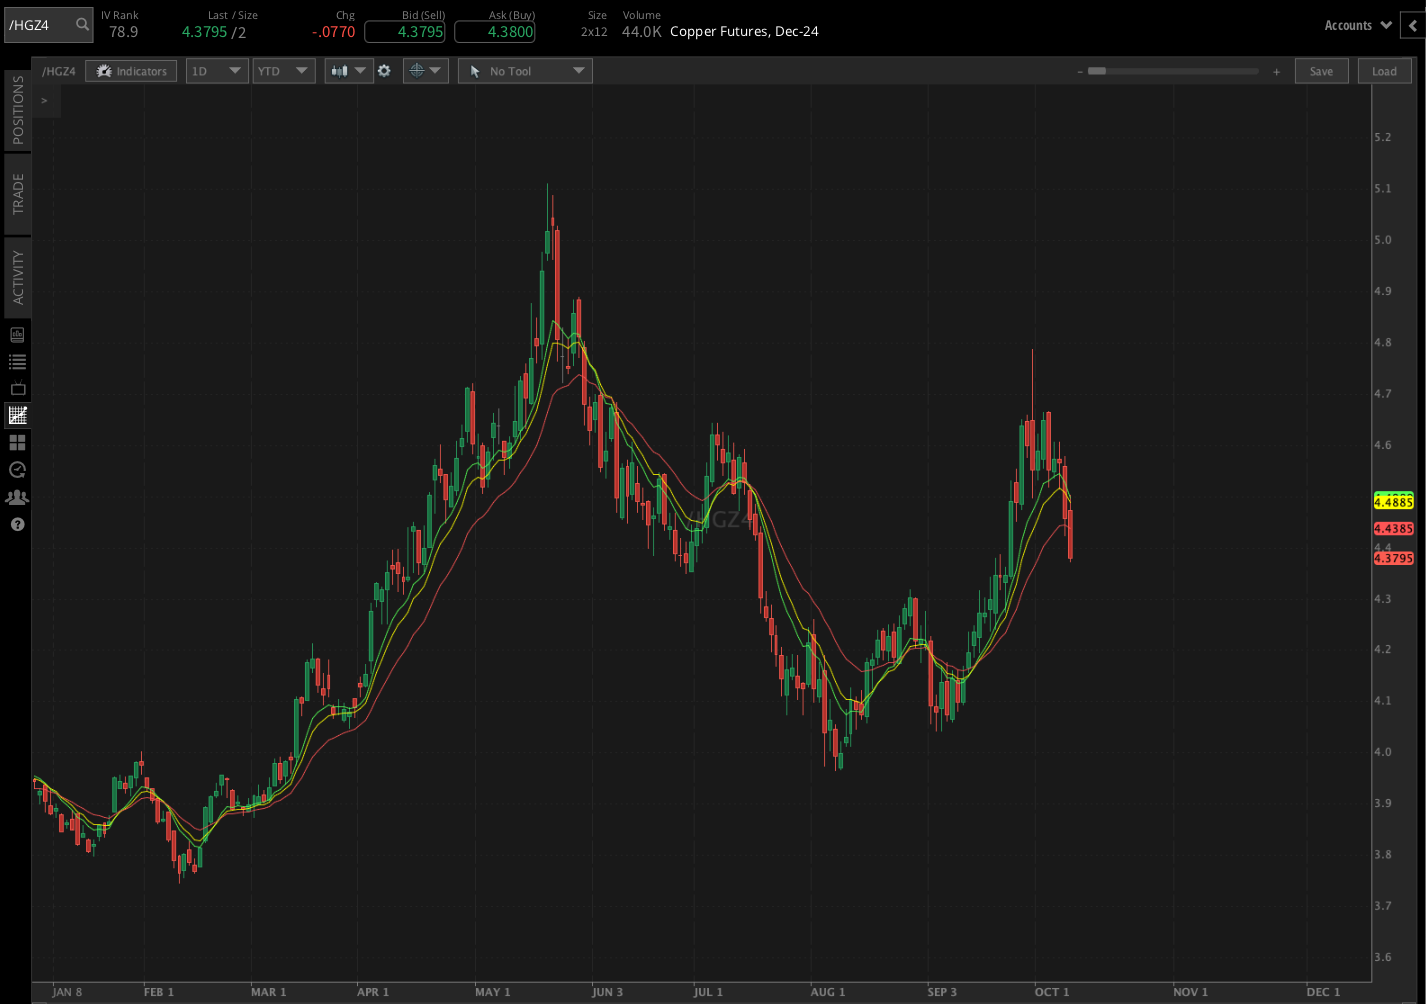Select the chart icon in sidebar
The image size is (1426, 1004).
click(17, 415)
